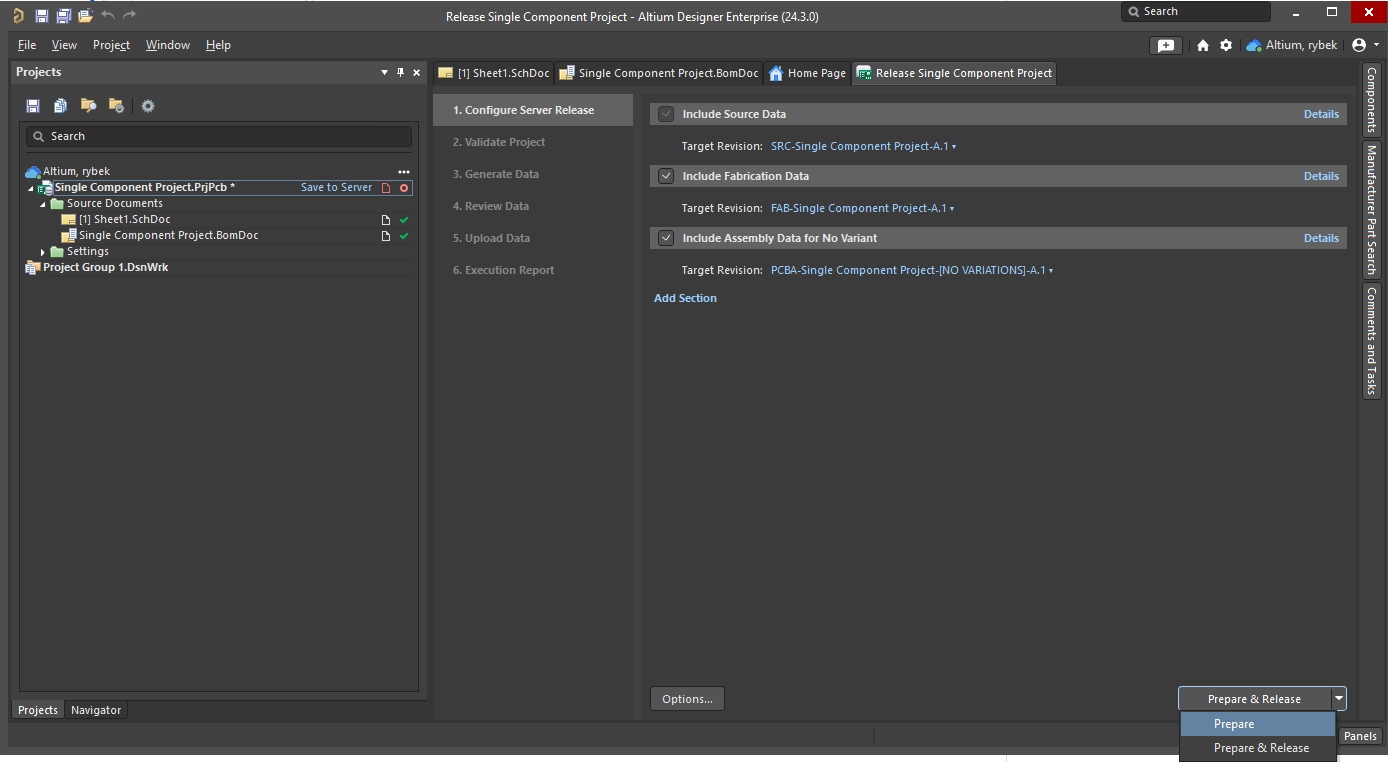Image resolution: width=1388 pixels, height=762 pixels.
Task: Expand the Settings folder
Action: (x=43, y=252)
